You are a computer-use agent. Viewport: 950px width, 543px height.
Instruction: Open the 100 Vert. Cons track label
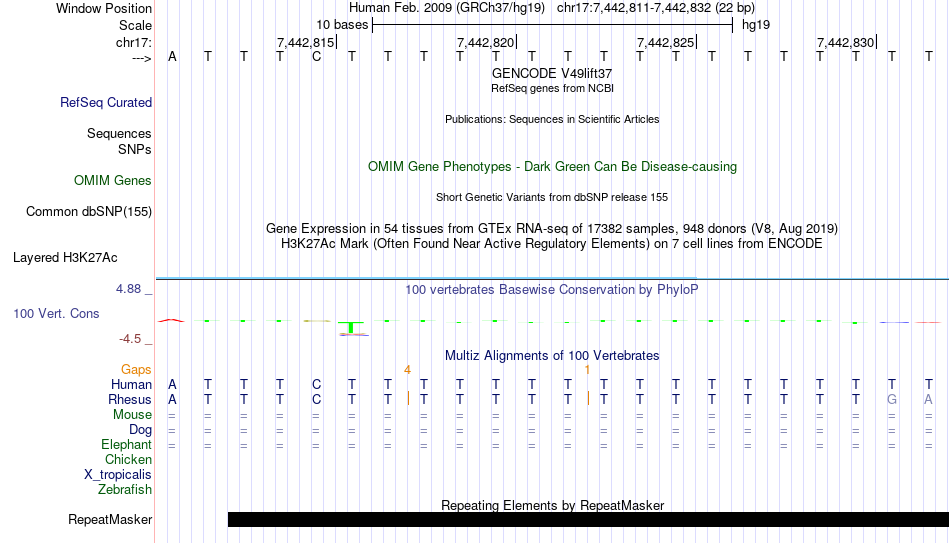pos(56,313)
